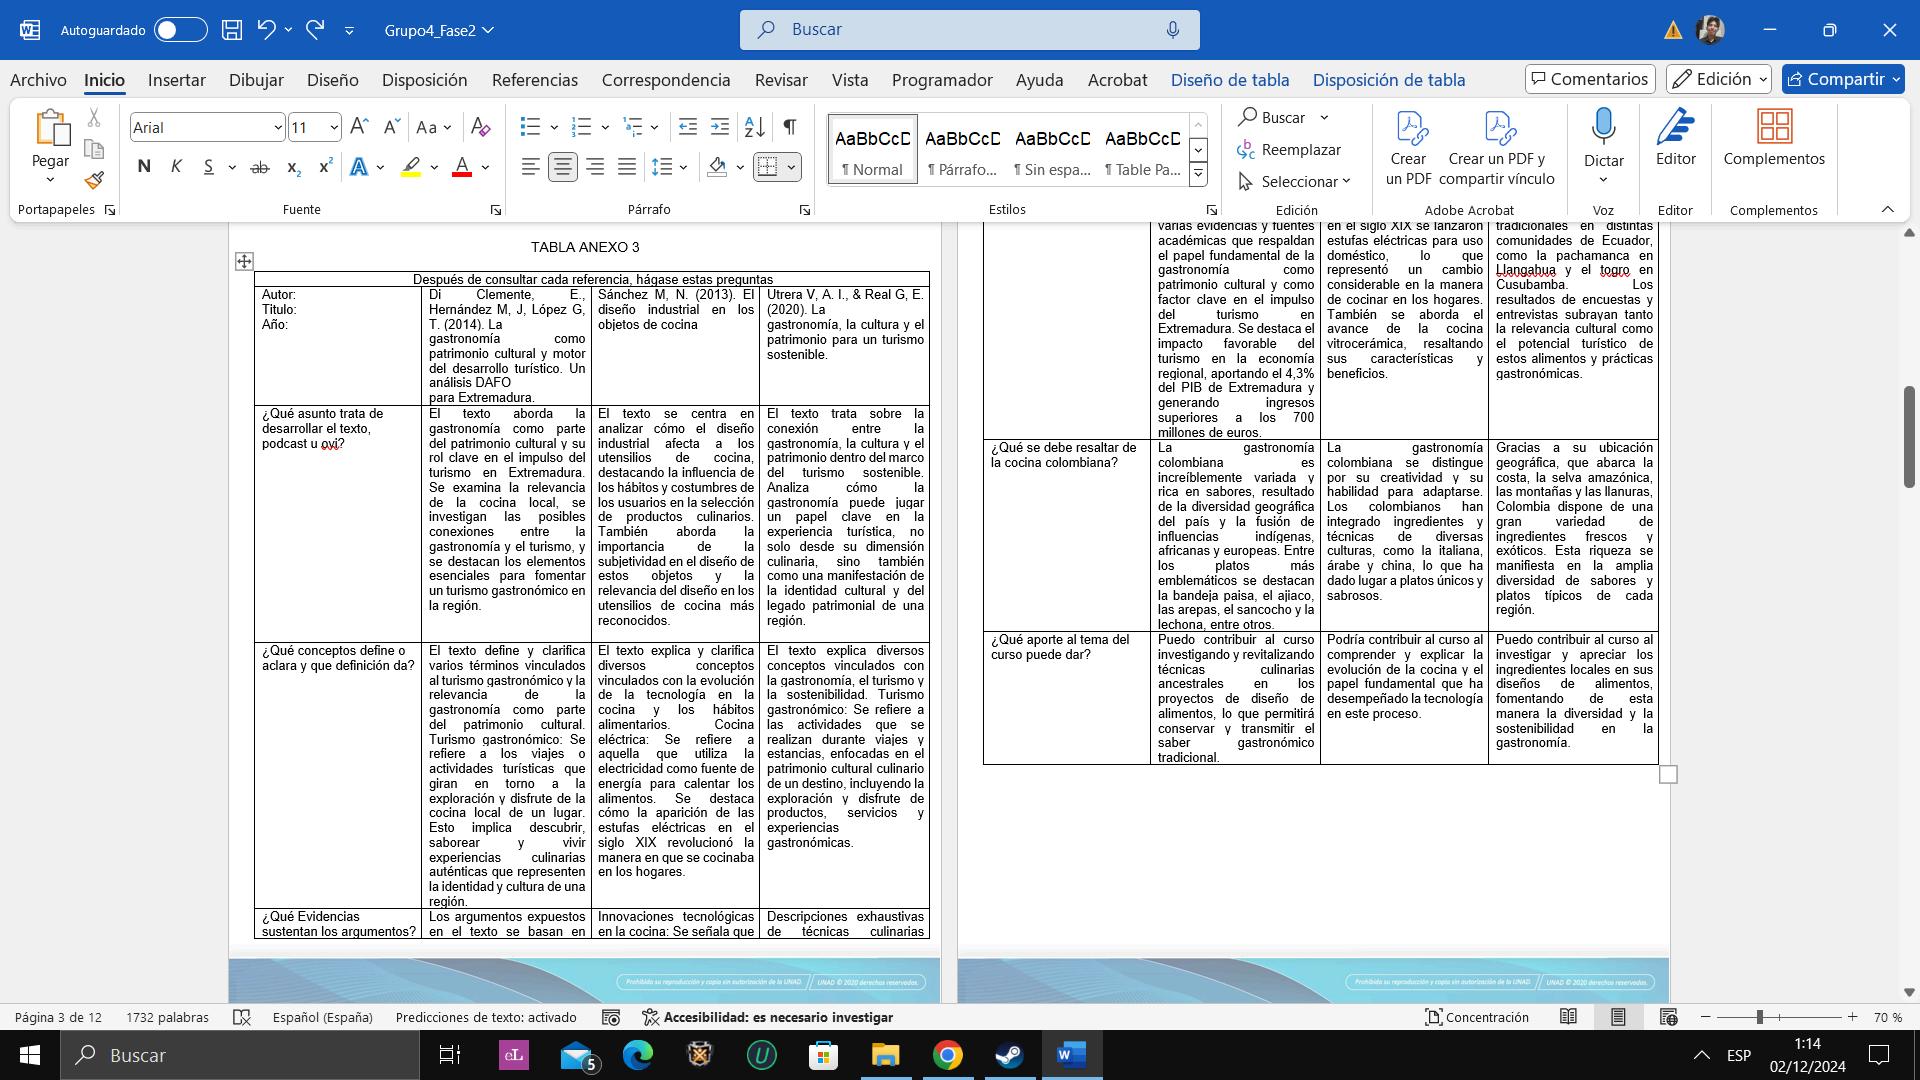Switch to Web Layout view icon
The width and height of the screenshot is (1920, 1080).
click(1668, 1017)
